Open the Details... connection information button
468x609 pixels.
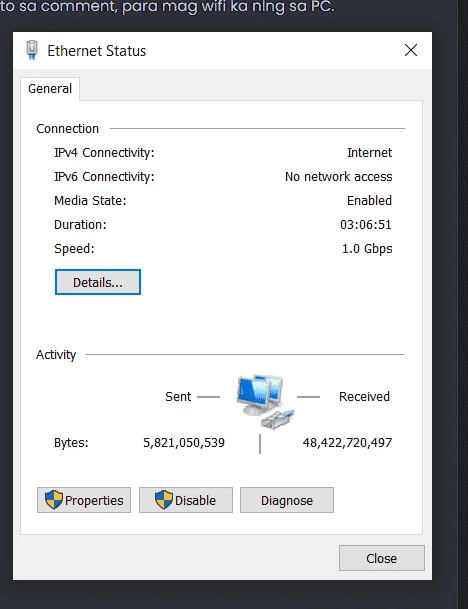(x=98, y=282)
